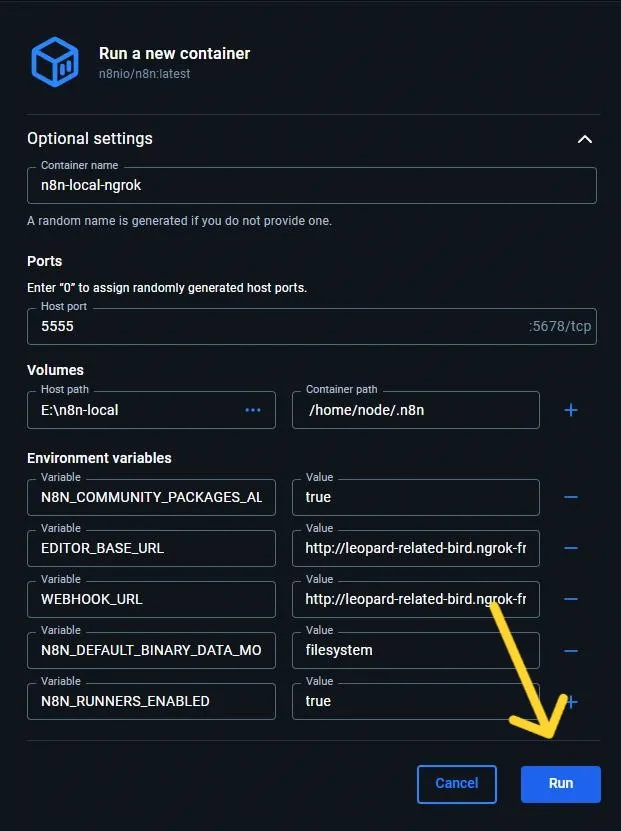
Task: Click the N8N_RUNNERS_ENABLED variable name field
Action: (150, 701)
